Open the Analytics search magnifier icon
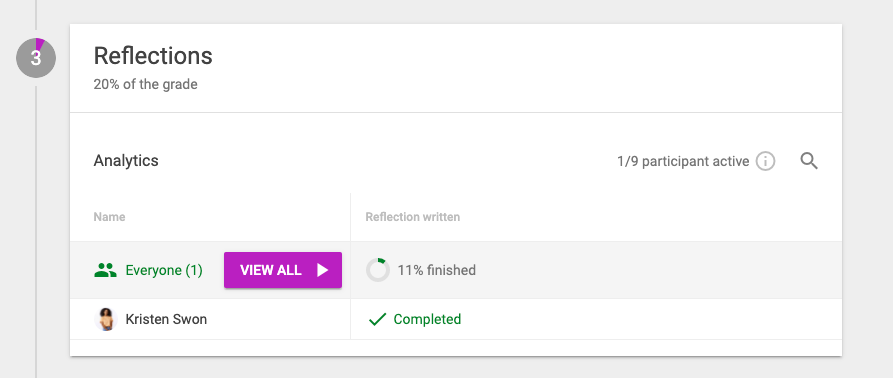The height and width of the screenshot is (378, 893). tap(809, 161)
